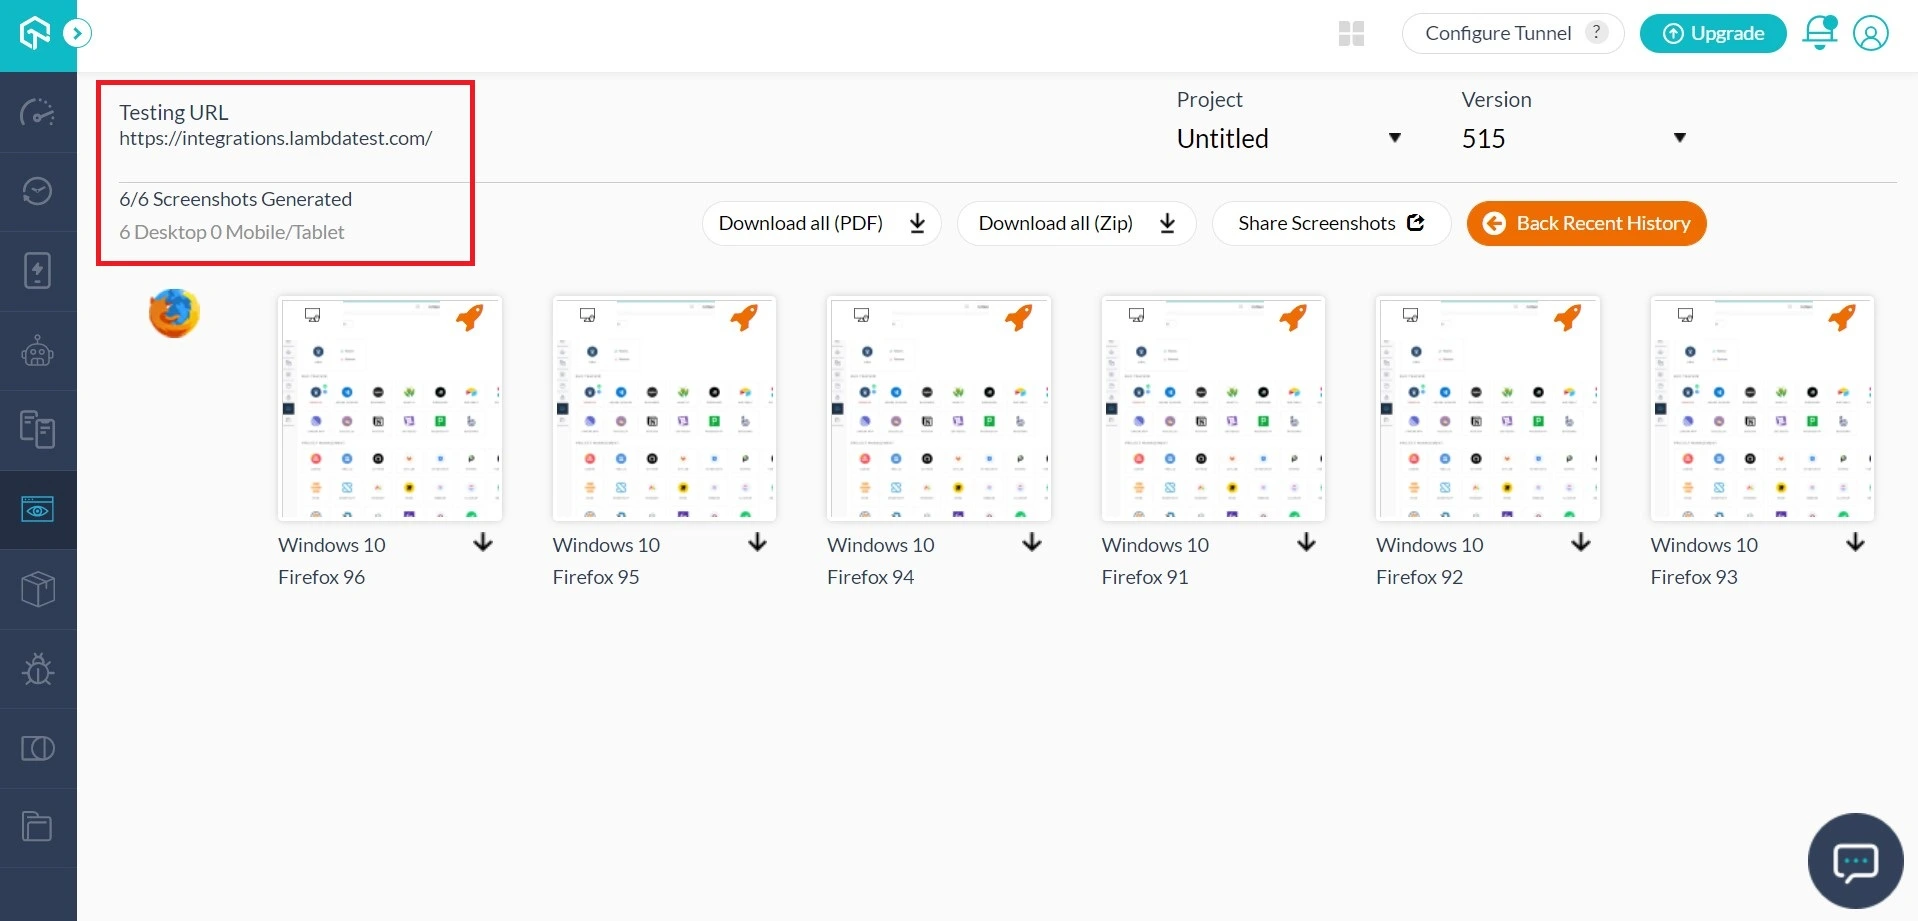
Task: Click the rocket icon on Firefox 96 thumbnail
Action: point(469,318)
